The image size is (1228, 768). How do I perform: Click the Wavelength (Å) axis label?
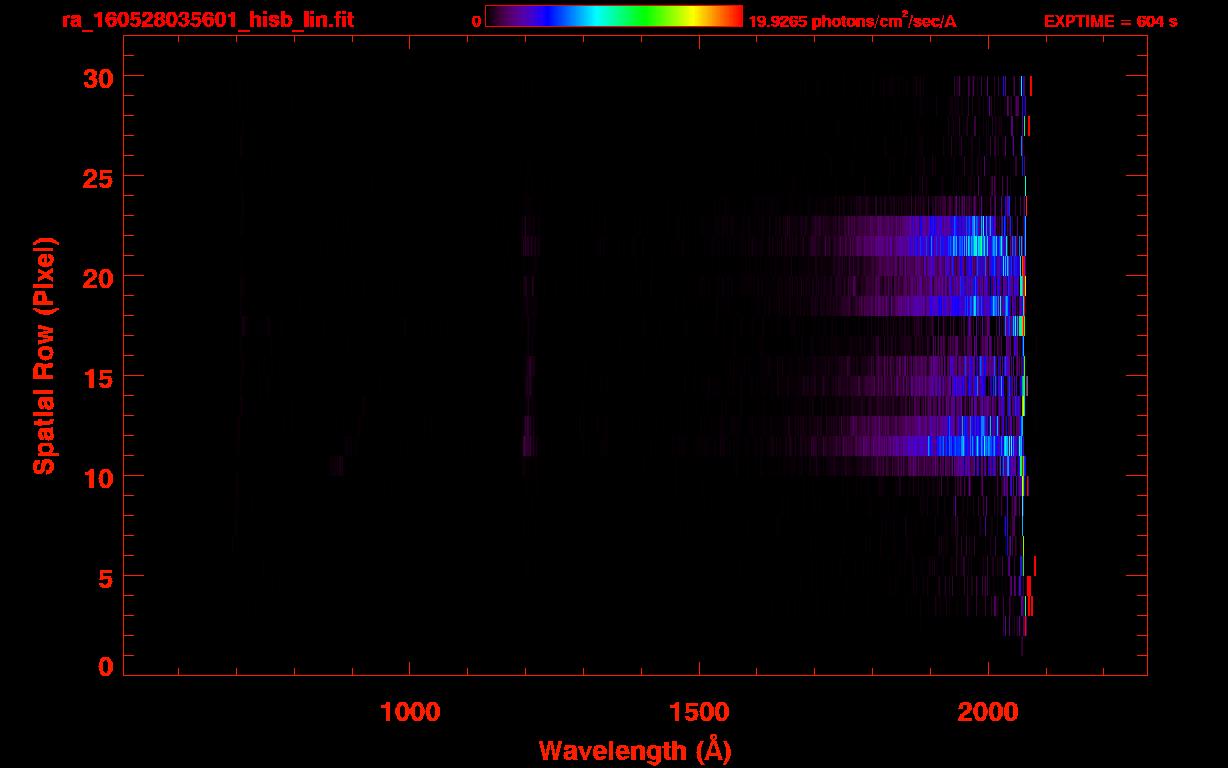click(x=635, y=750)
